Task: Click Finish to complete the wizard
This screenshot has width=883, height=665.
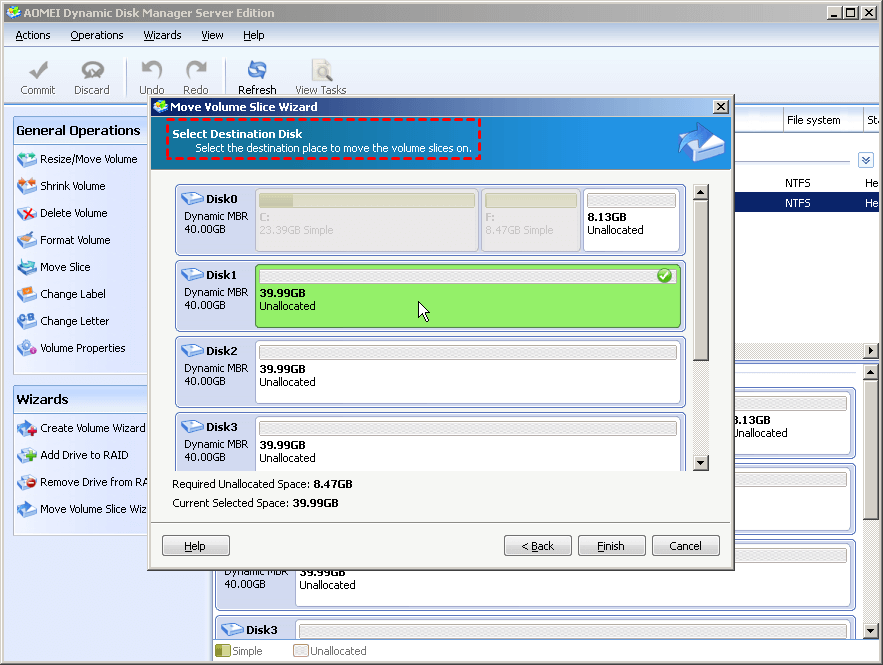Action: click(x=611, y=546)
